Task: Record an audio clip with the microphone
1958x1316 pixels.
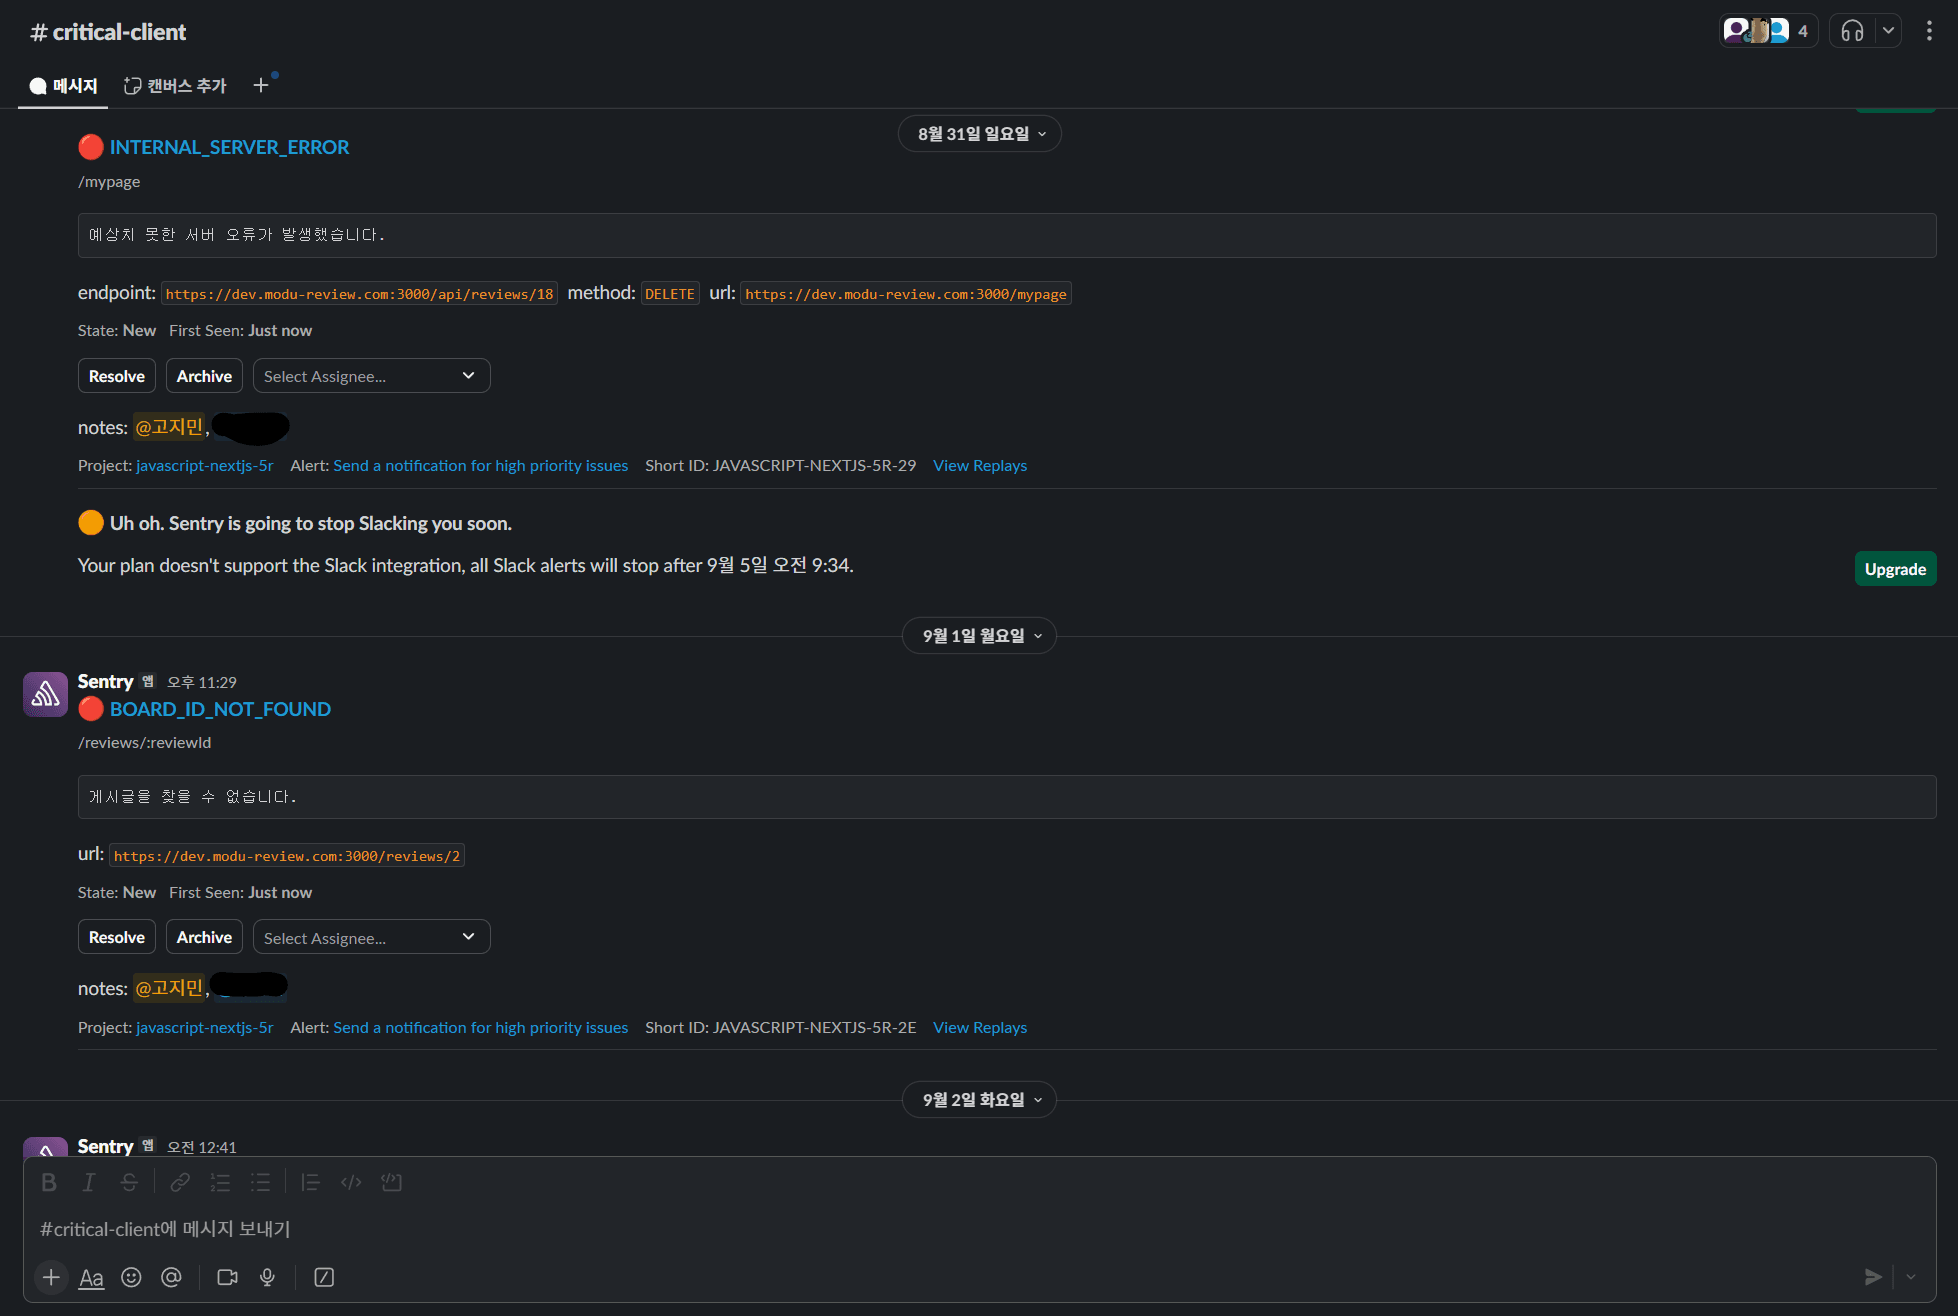Action: [267, 1277]
